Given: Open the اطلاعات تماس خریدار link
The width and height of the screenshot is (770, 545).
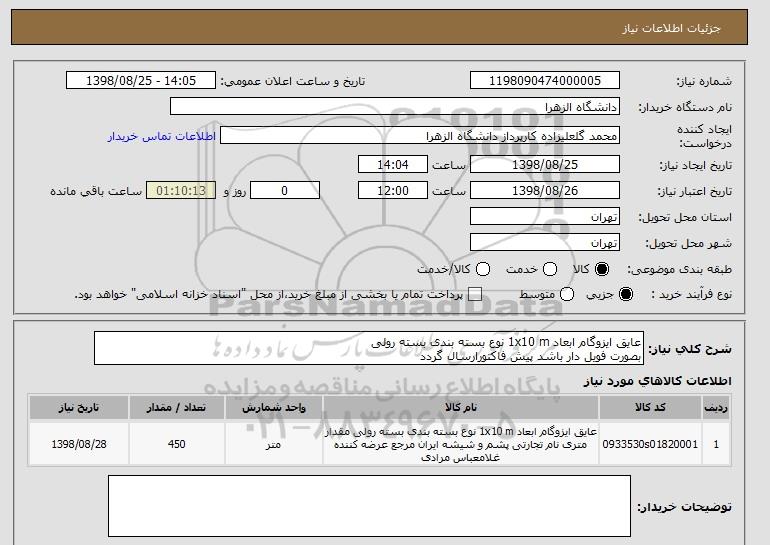Looking at the screenshot, I should [x=162, y=136].
